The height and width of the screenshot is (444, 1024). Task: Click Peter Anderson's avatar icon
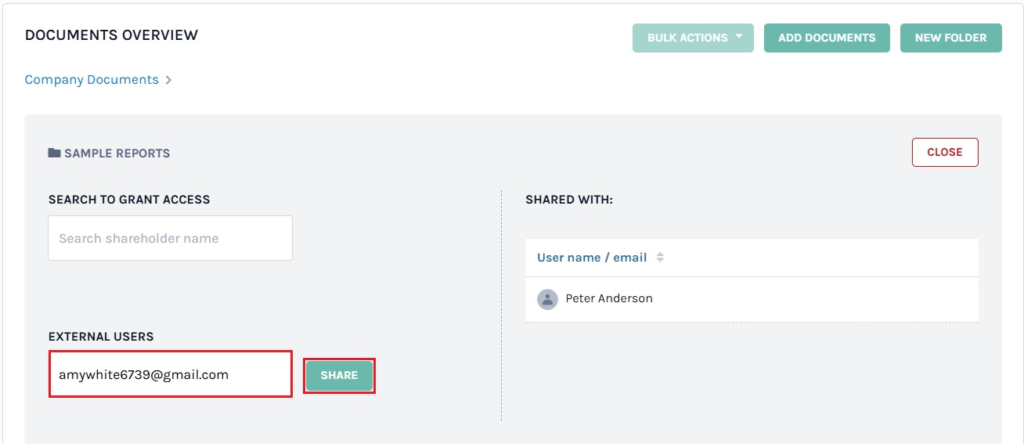[547, 299]
